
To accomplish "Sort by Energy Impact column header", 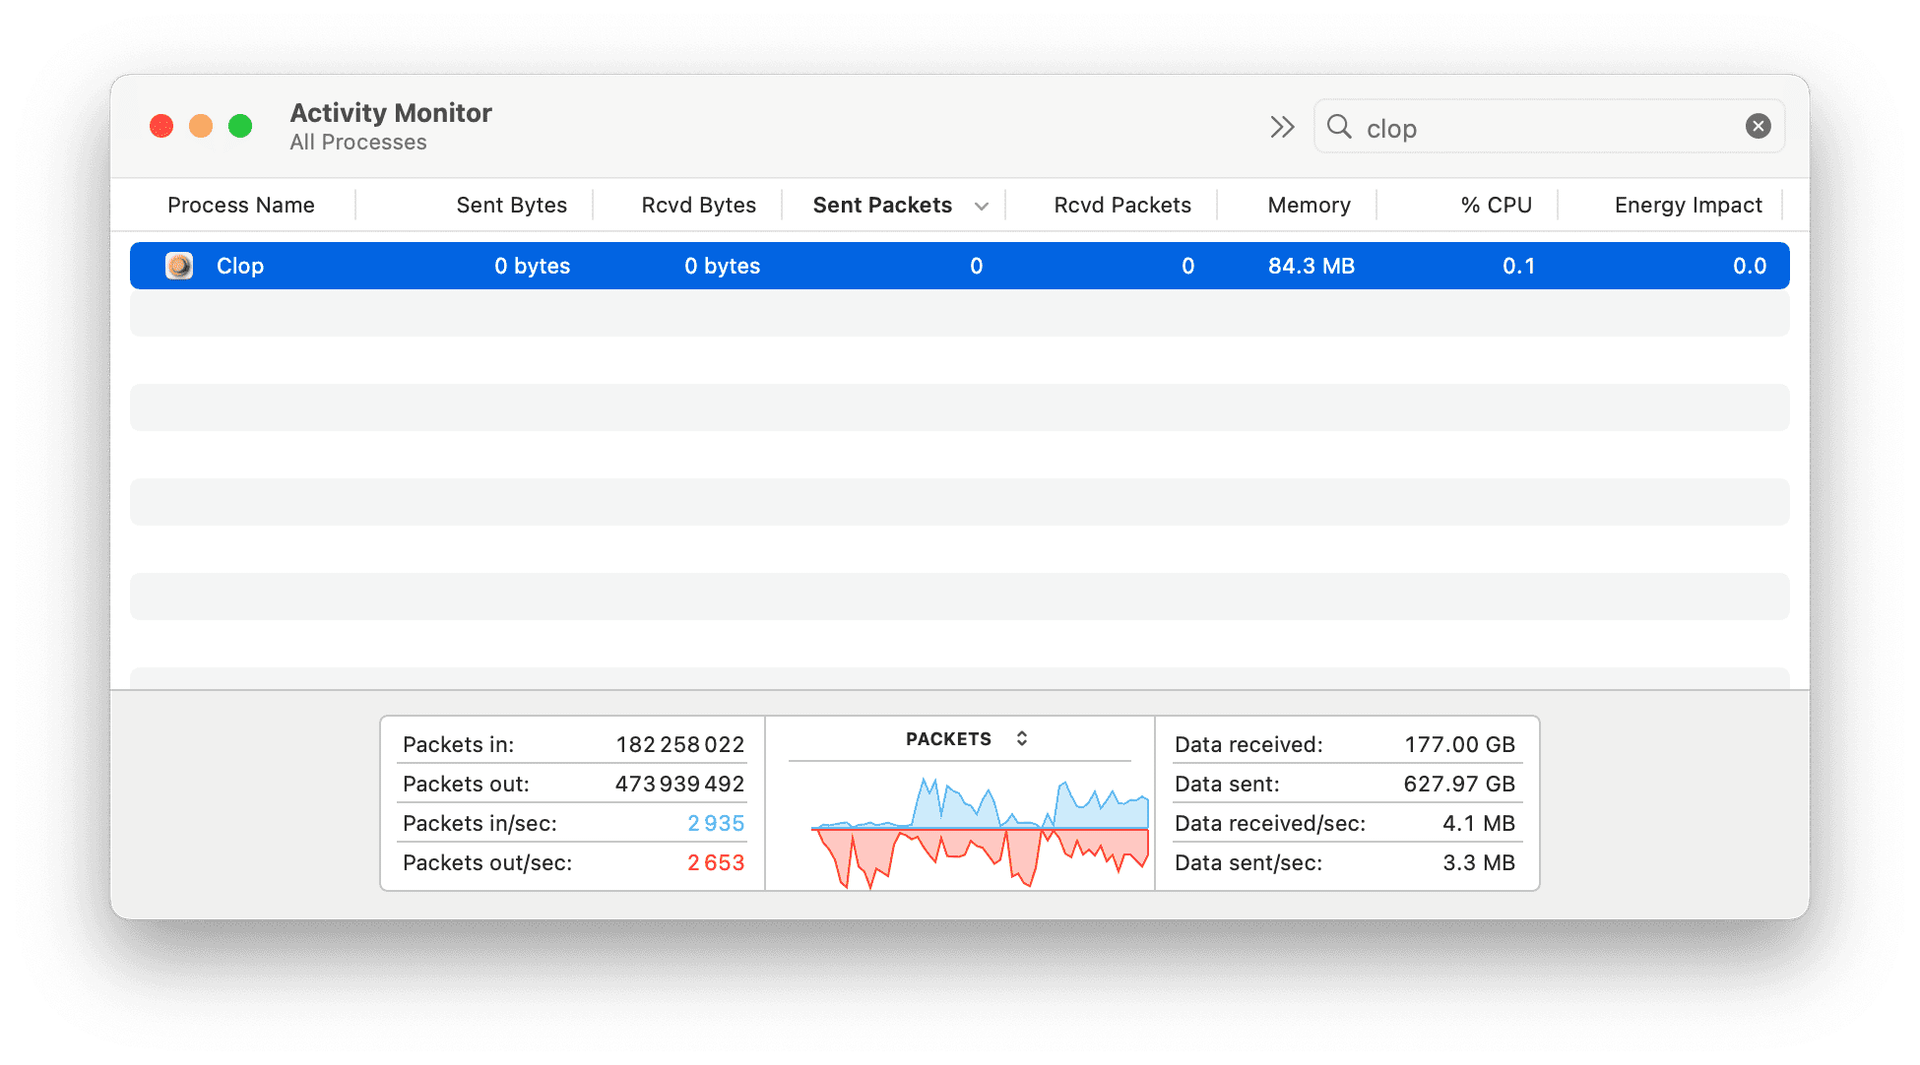I will [x=1687, y=204].
